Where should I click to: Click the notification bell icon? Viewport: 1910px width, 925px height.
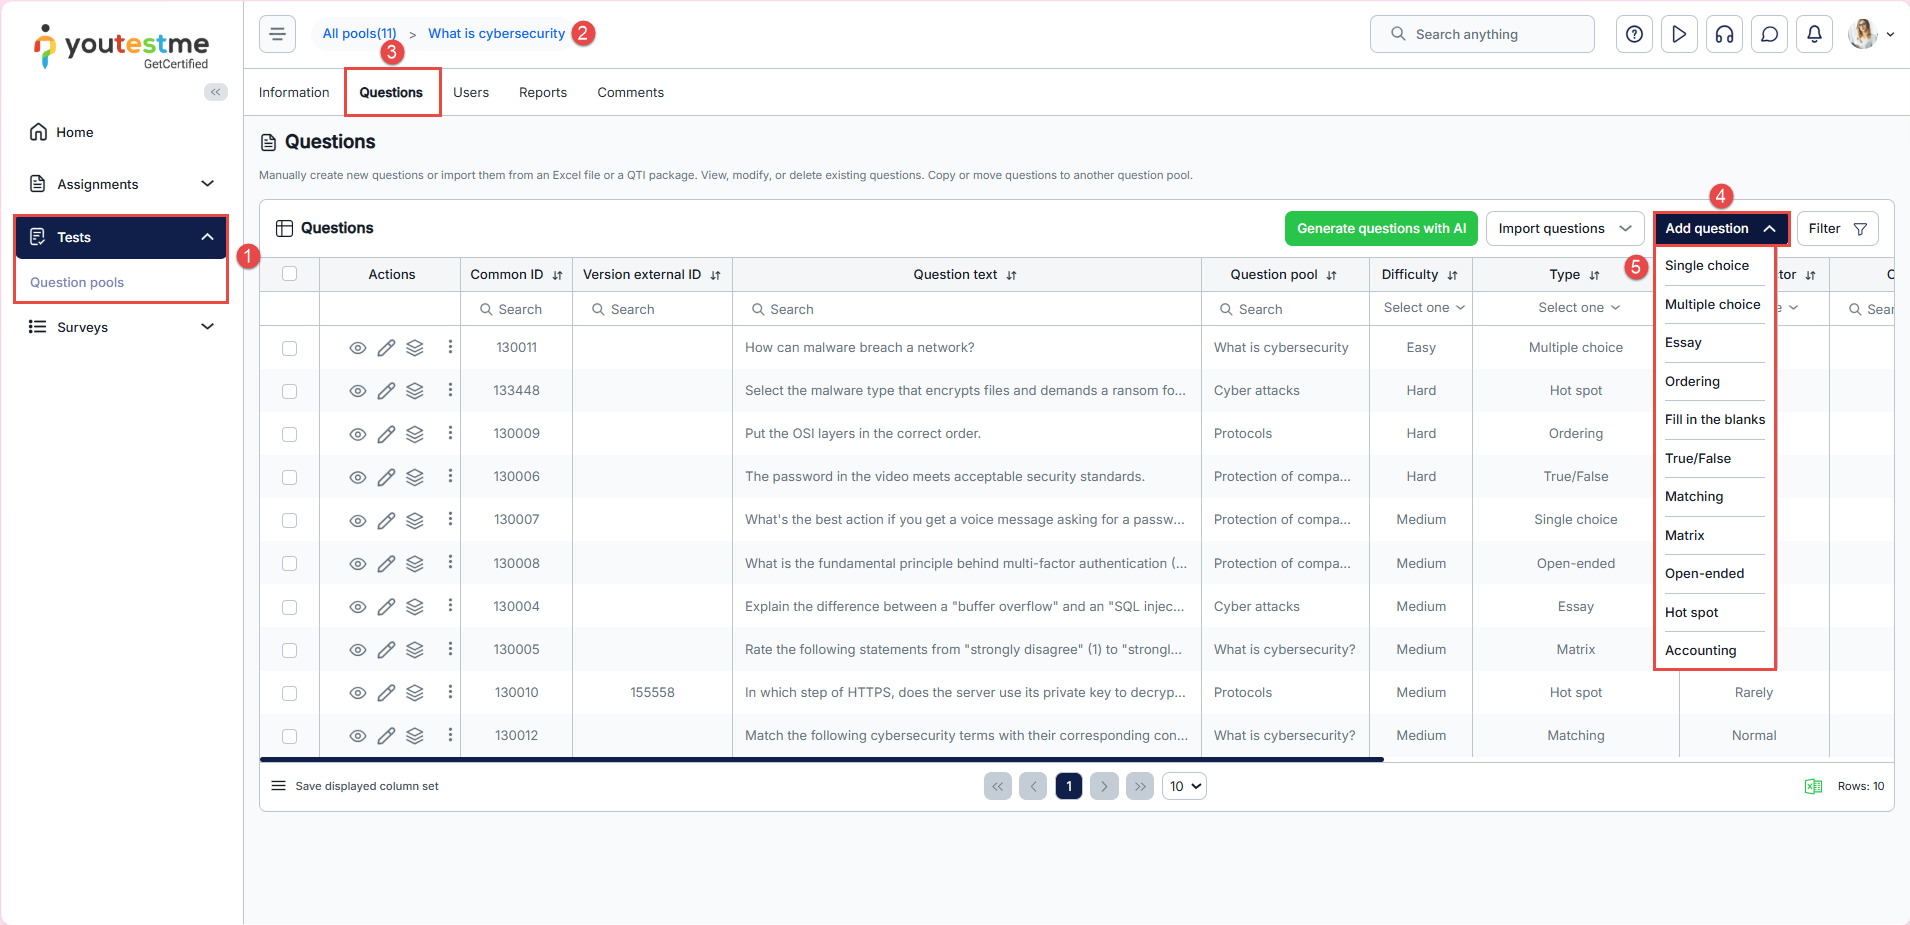(1814, 34)
